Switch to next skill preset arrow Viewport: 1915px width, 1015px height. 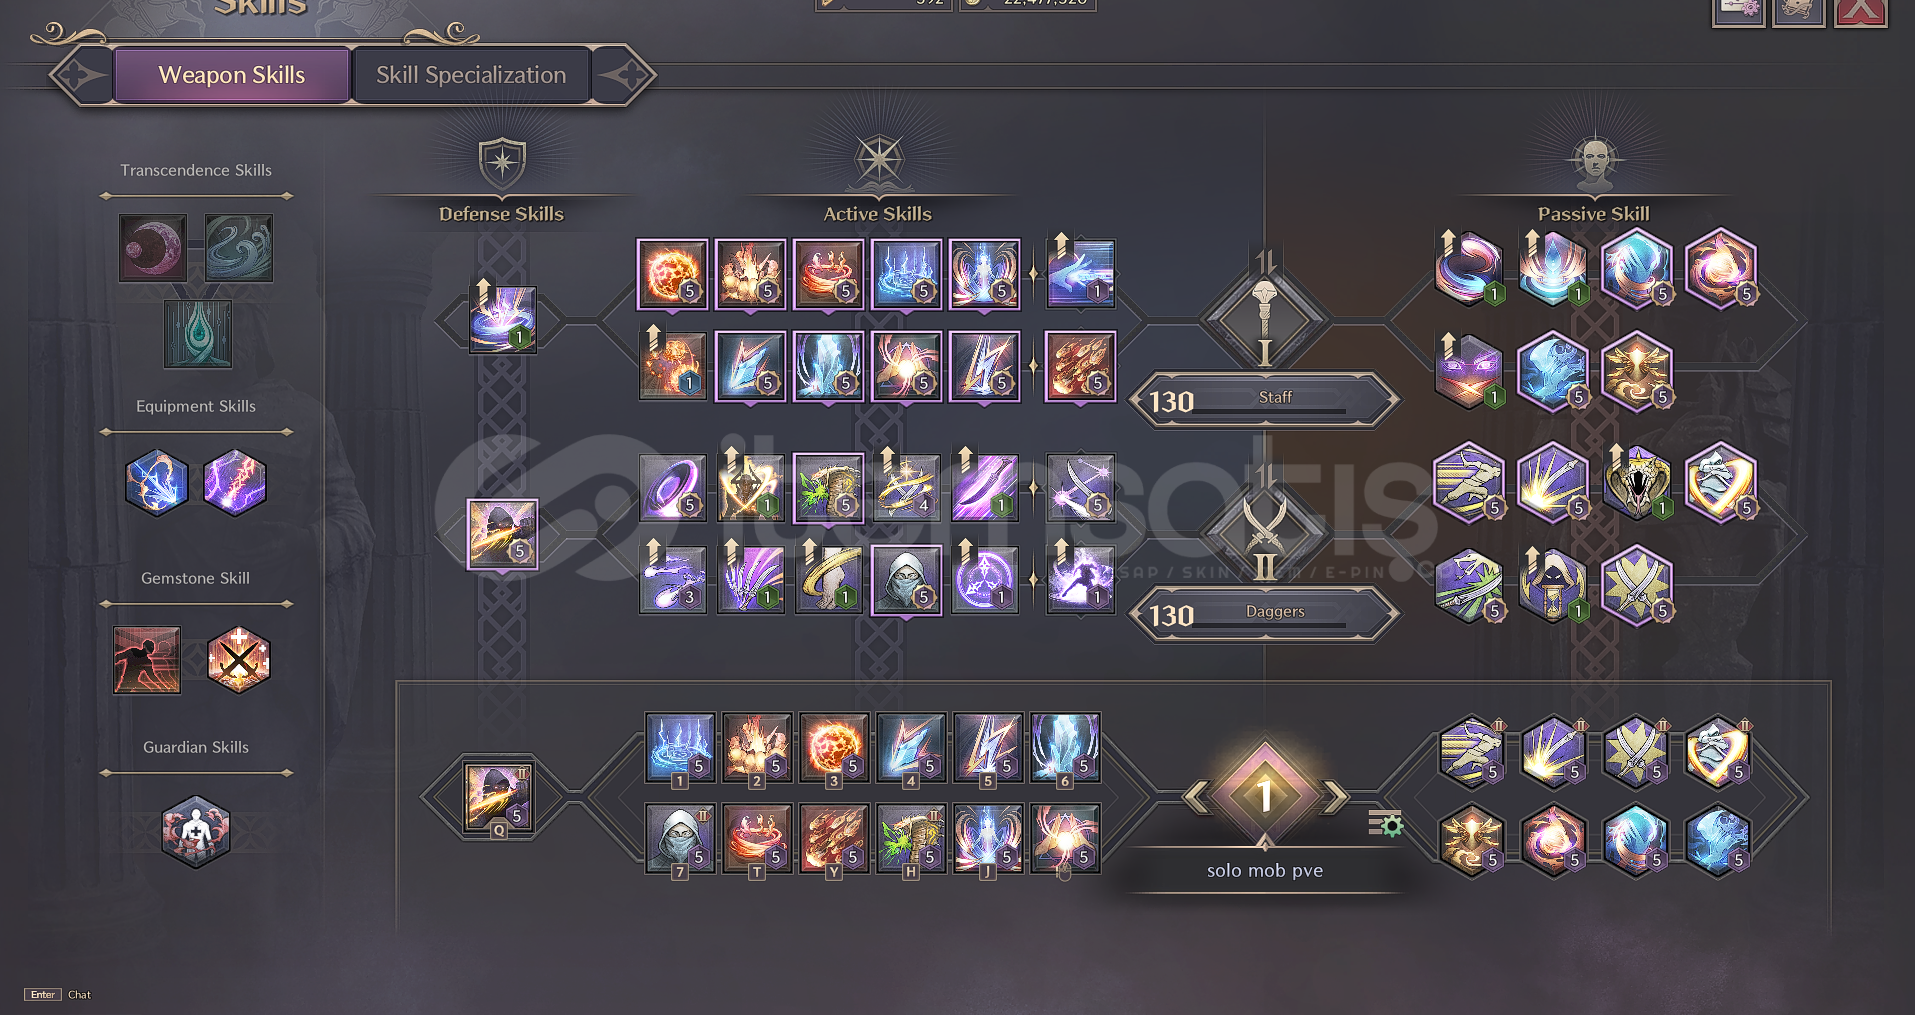[x=1336, y=797]
